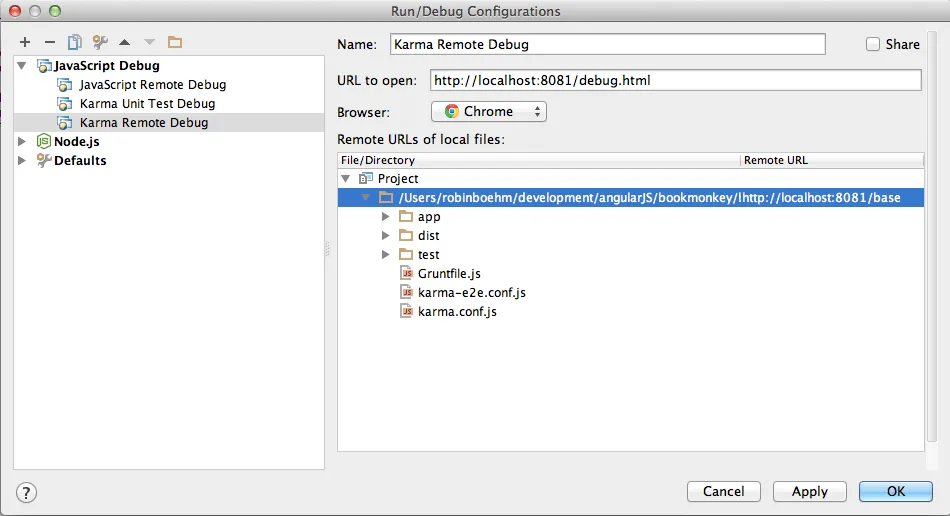Collapse the bookmonkey directory row
This screenshot has width=950, height=516.
[365, 197]
